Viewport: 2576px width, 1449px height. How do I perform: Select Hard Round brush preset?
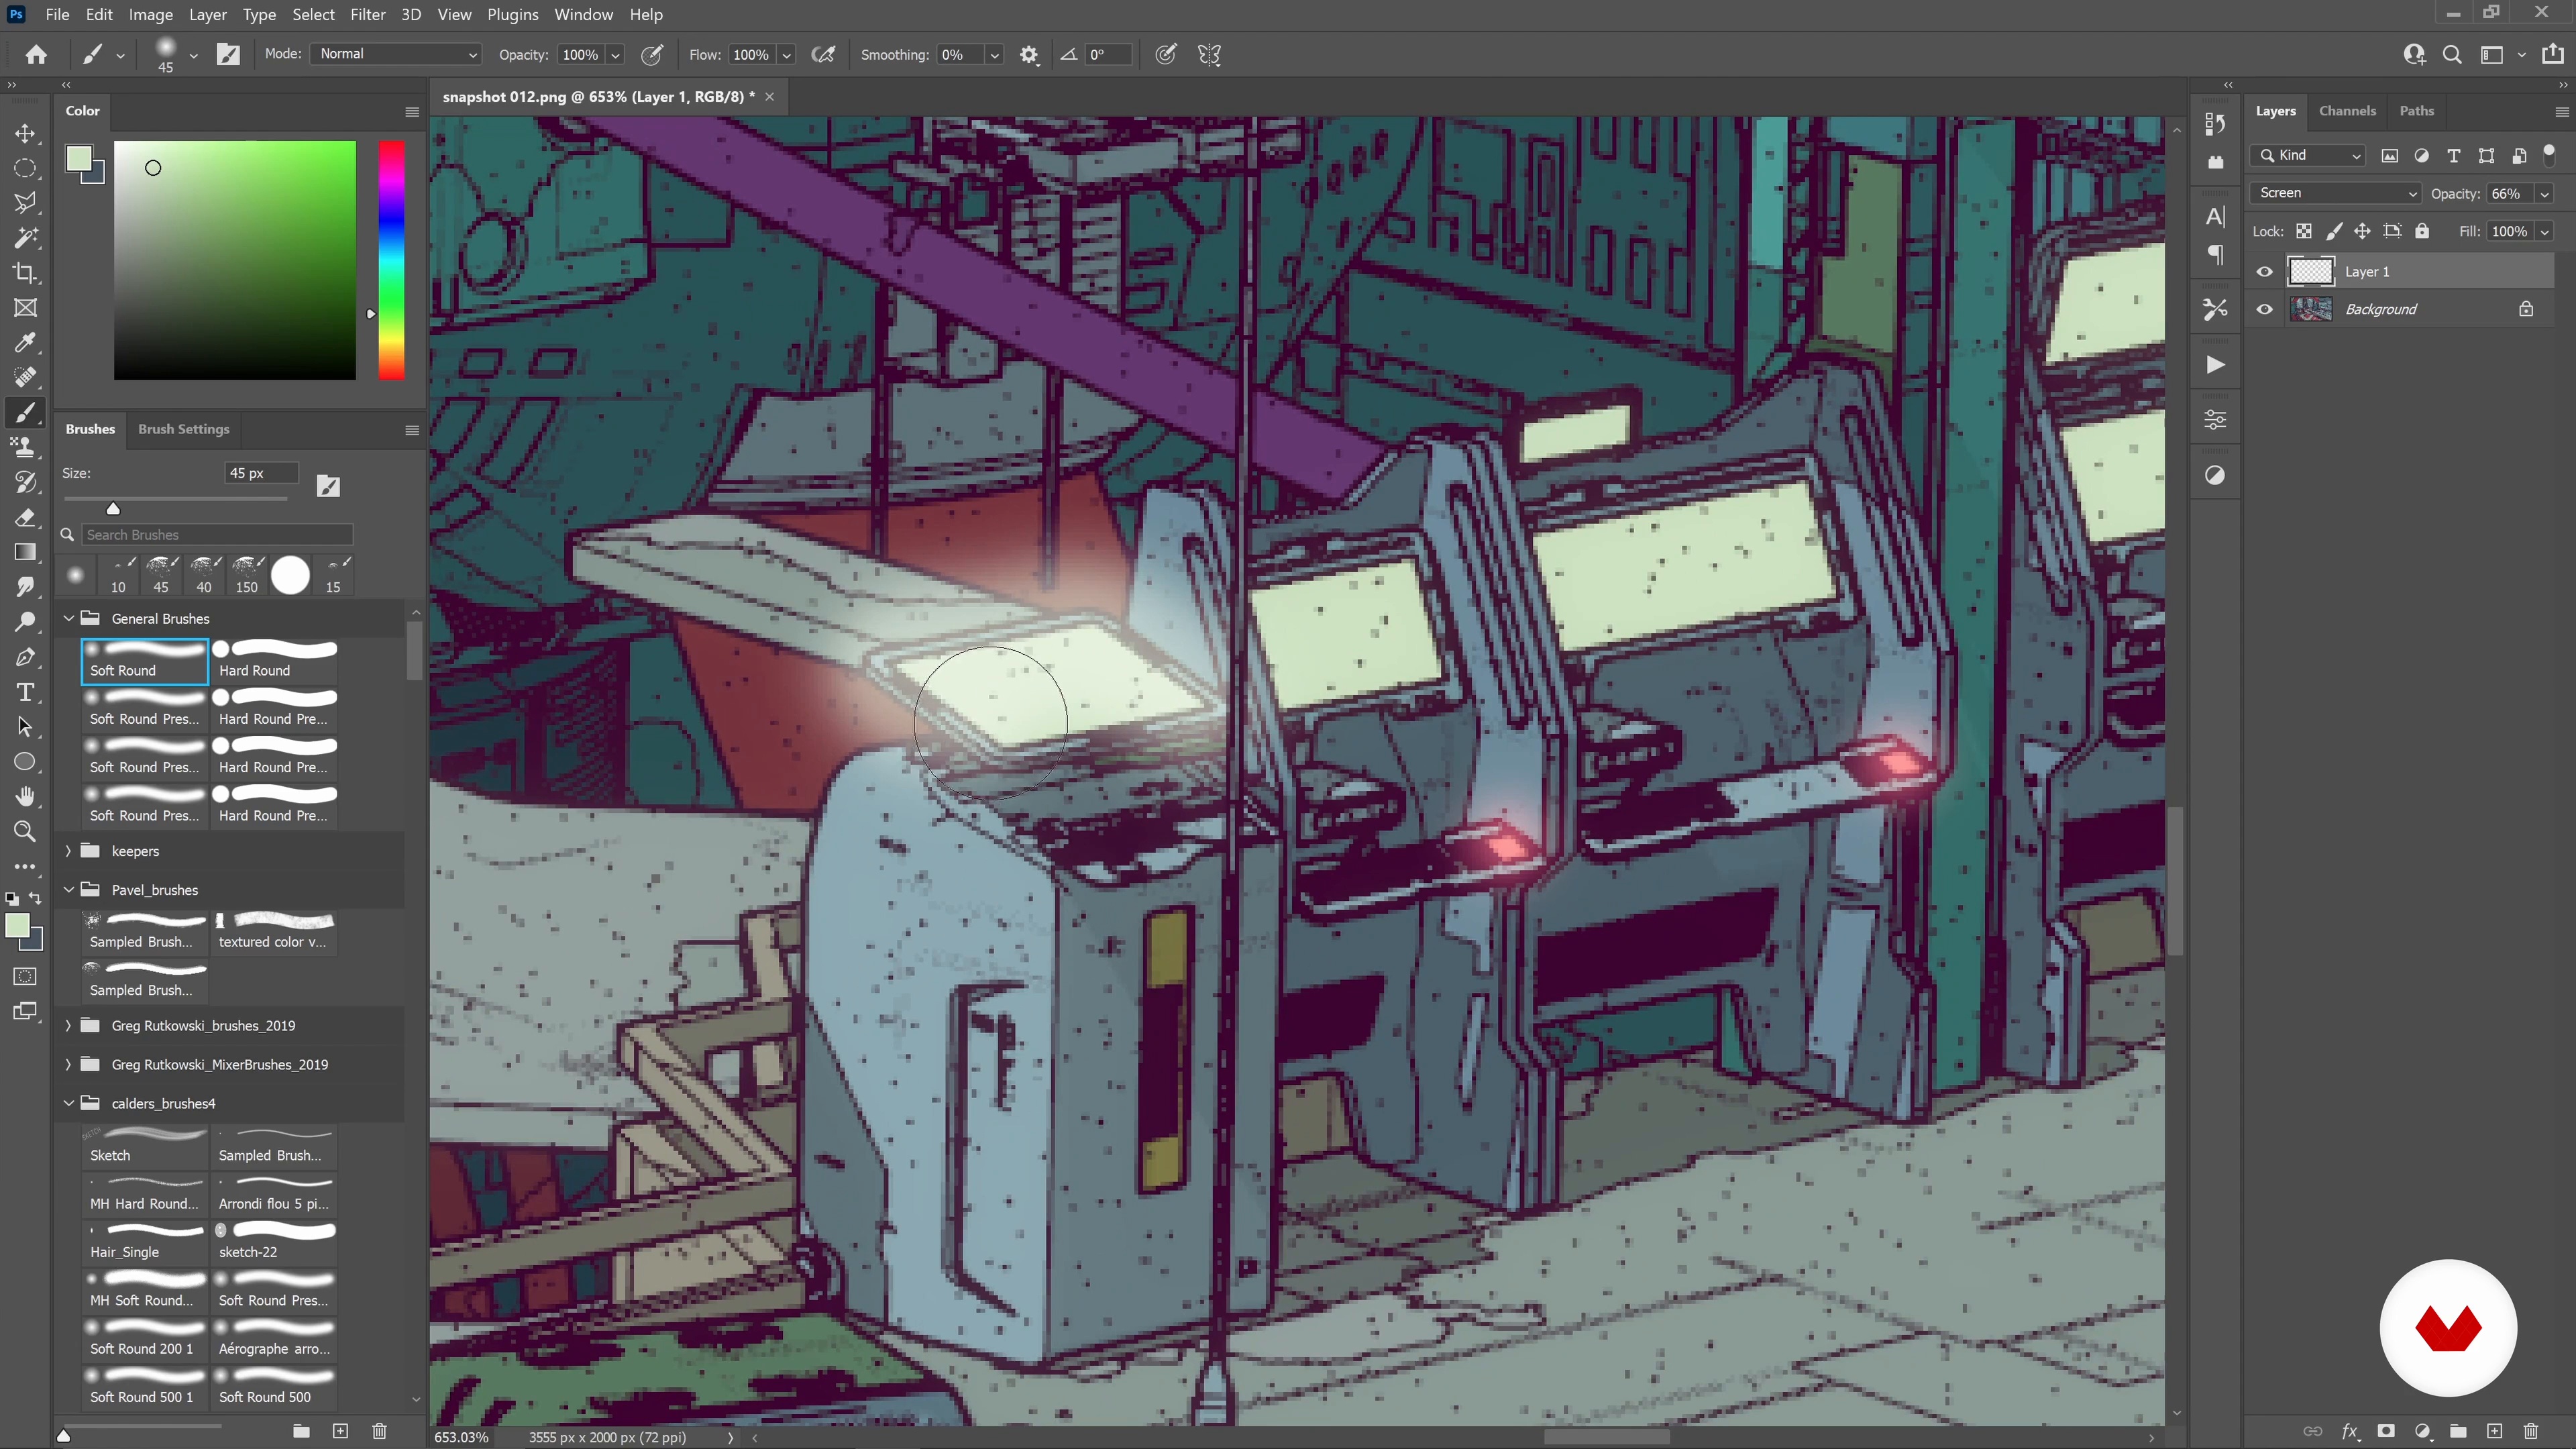click(273, 661)
